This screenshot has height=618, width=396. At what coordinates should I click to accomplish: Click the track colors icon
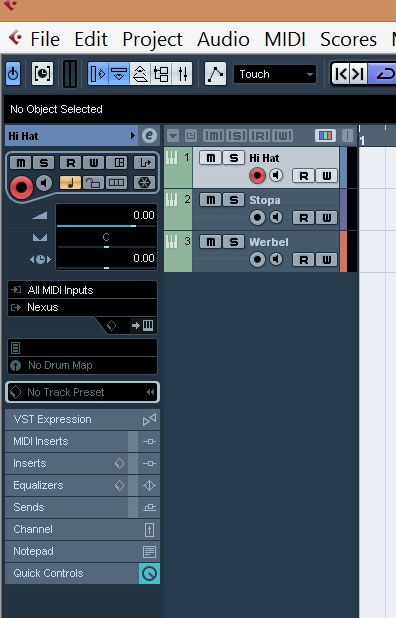coord(325,136)
